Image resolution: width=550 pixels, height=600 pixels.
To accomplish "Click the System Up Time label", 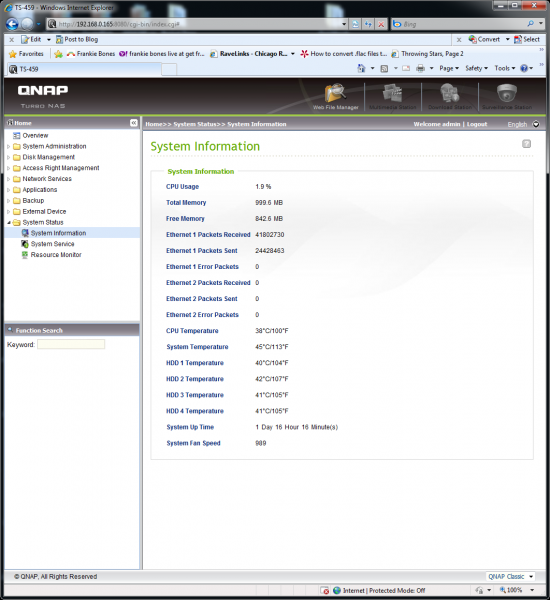I will point(190,427).
